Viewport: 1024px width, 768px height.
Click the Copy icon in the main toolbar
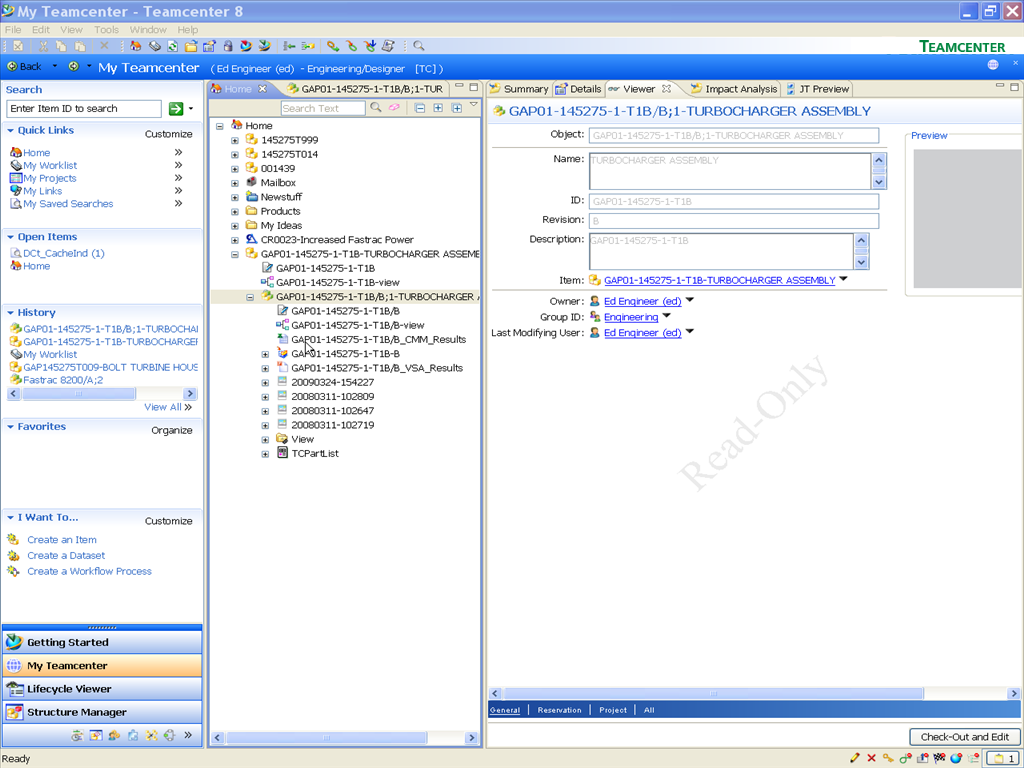(x=61, y=46)
